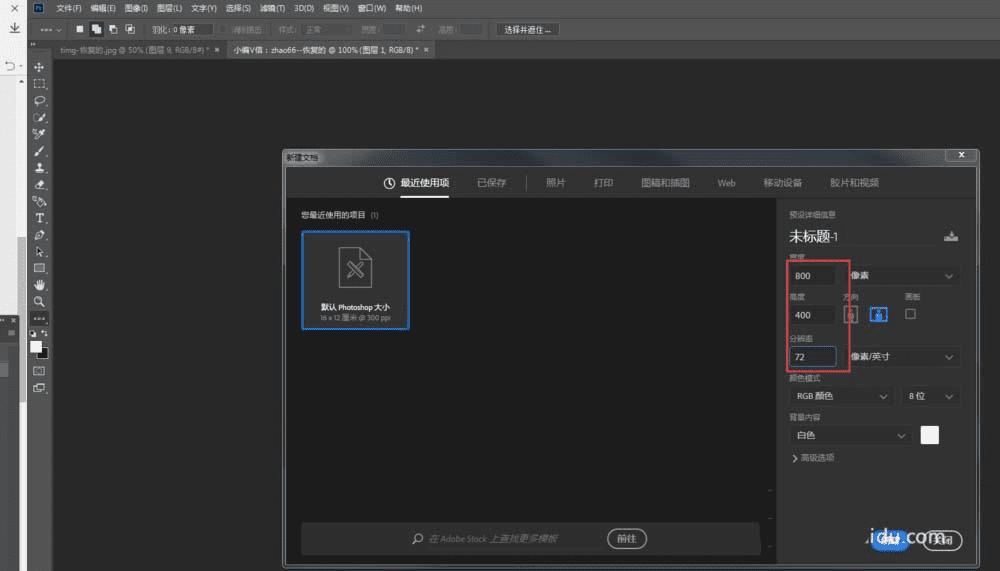
Task: Click the foreground color swatch in toolbar
Action: click(36, 346)
